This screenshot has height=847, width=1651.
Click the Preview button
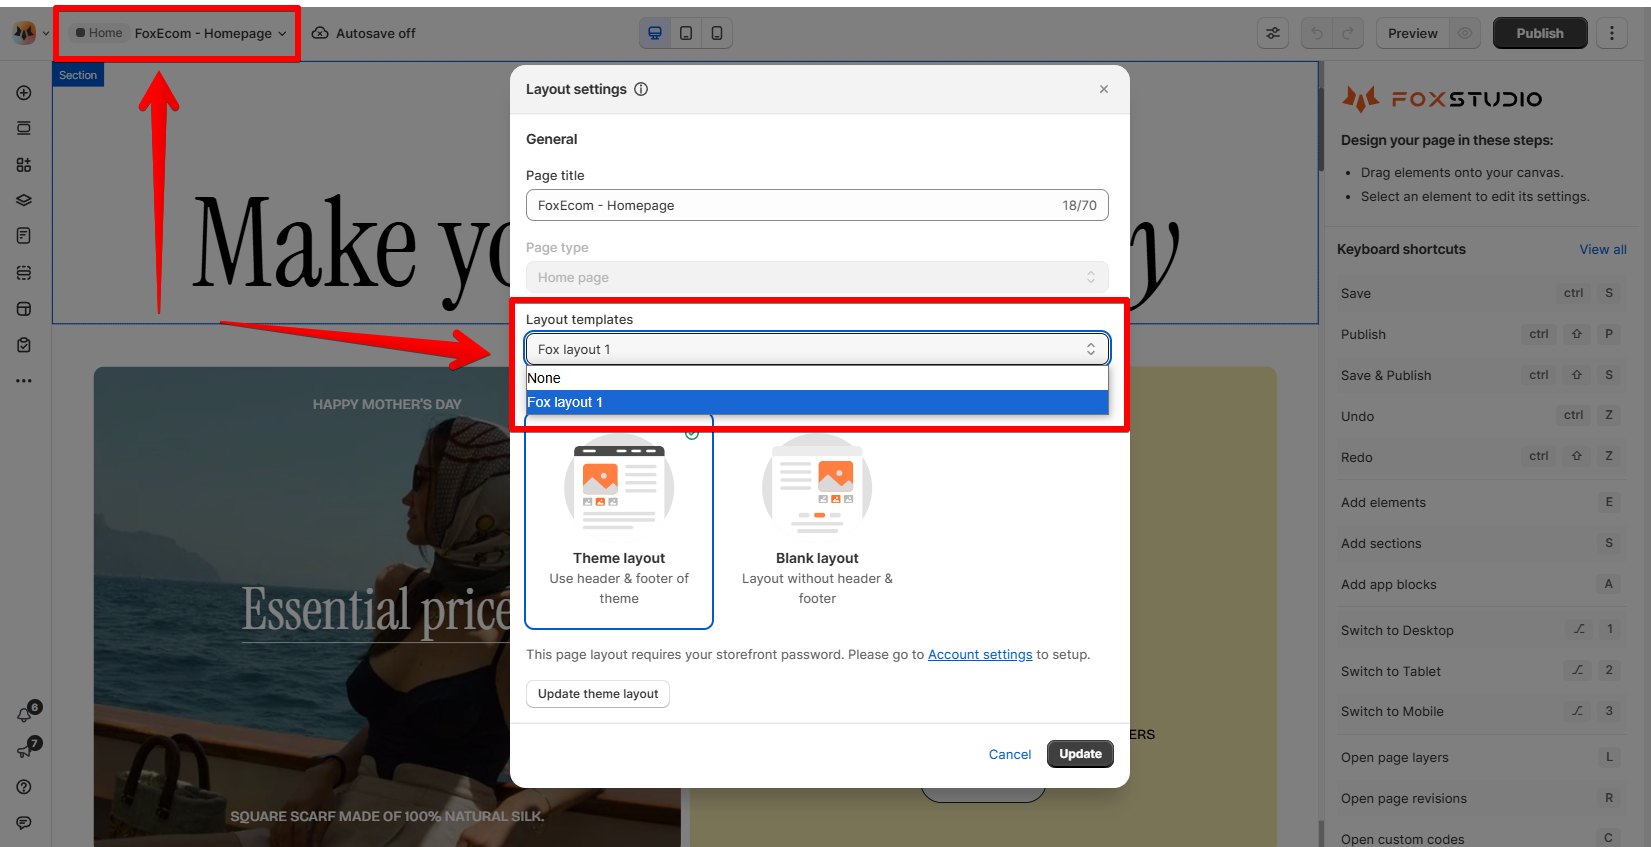click(x=1412, y=33)
